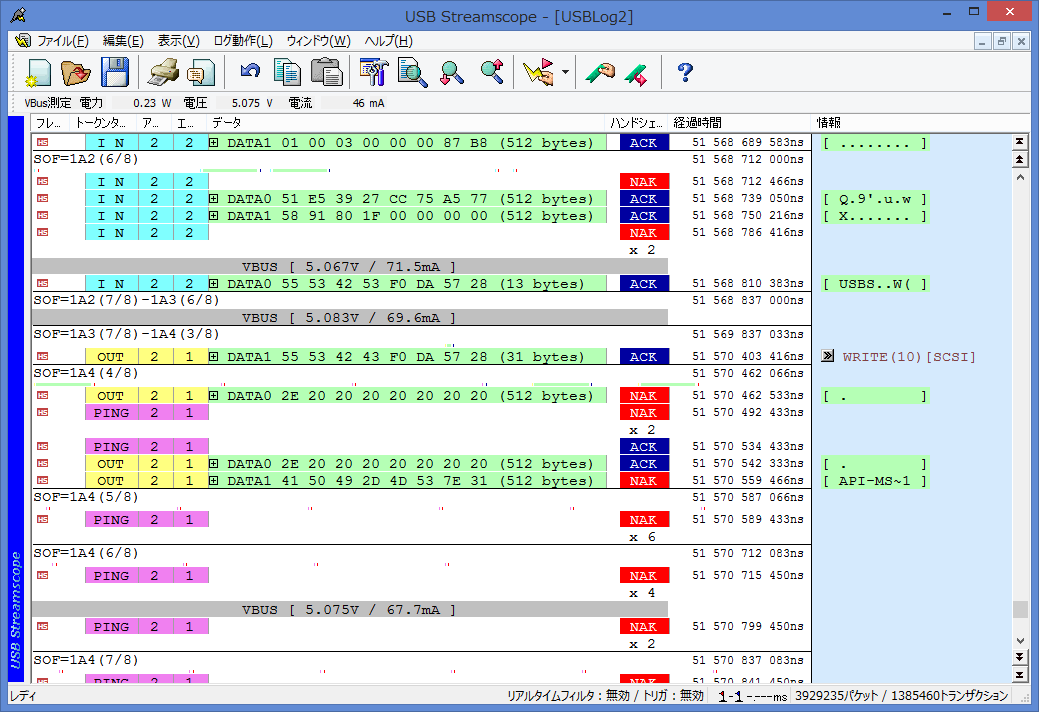Image resolution: width=1039 pixels, height=712 pixels.
Task: Click the vertical scrollbar thumb
Action: (1020, 609)
